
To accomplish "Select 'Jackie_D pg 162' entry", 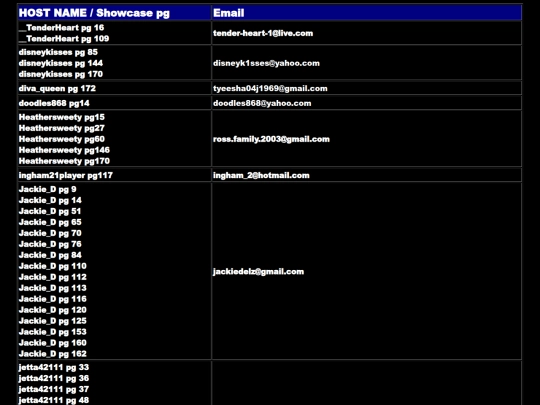I will point(52,354).
